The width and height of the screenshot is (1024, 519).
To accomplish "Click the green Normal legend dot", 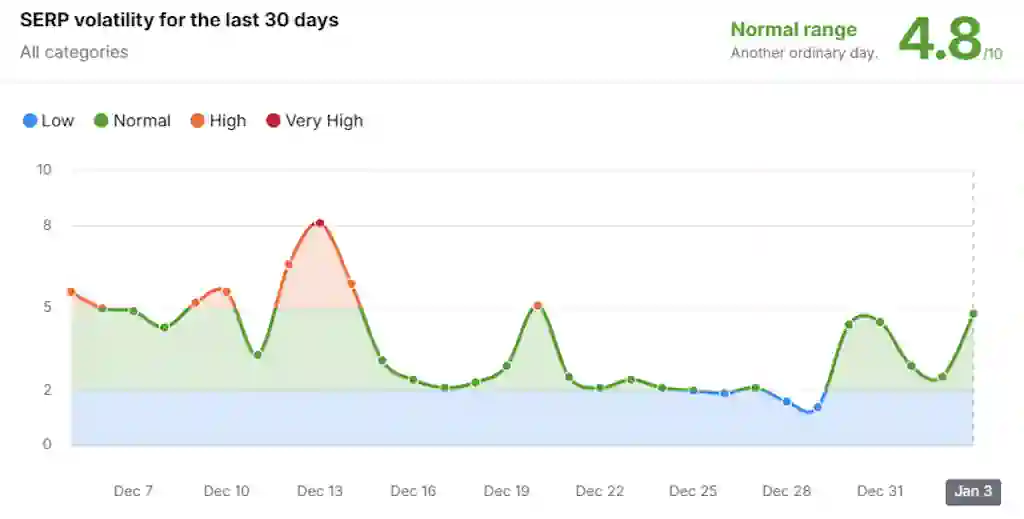I will pyautogui.click(x=101, y=121).
